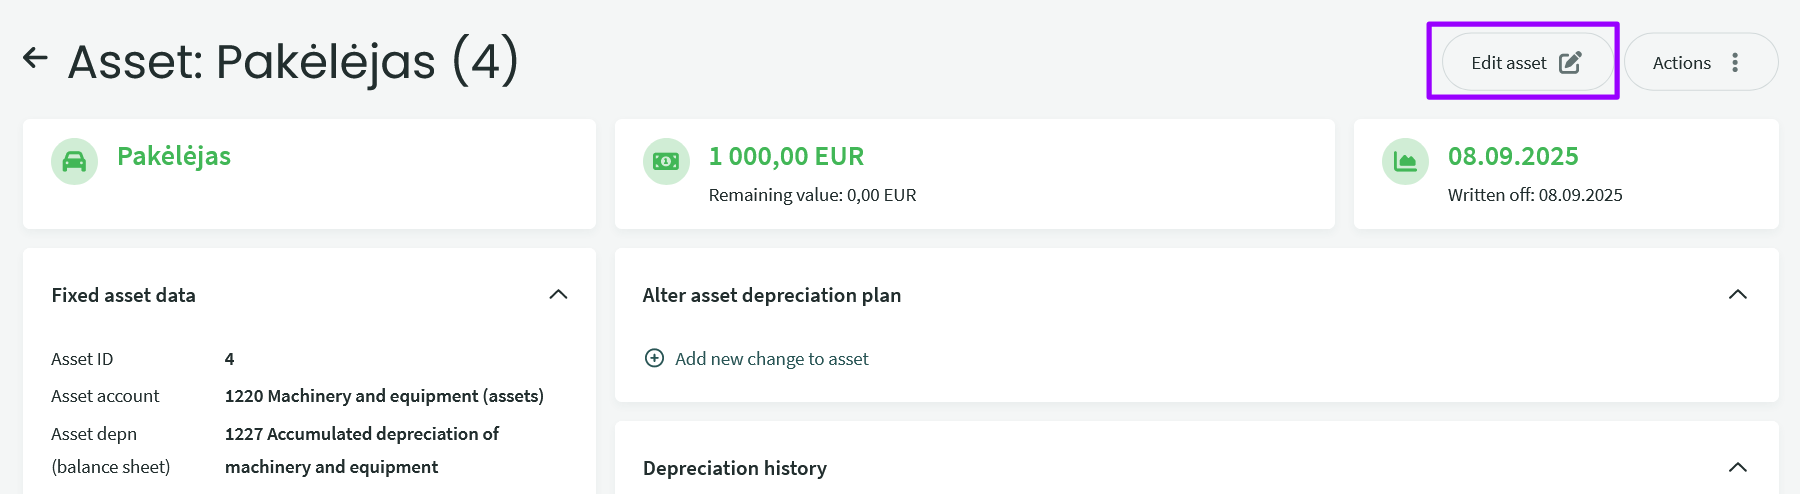Collapse the Depreciation history section
Viewport: 1800px width, 494px height.
coord(1738,468)
